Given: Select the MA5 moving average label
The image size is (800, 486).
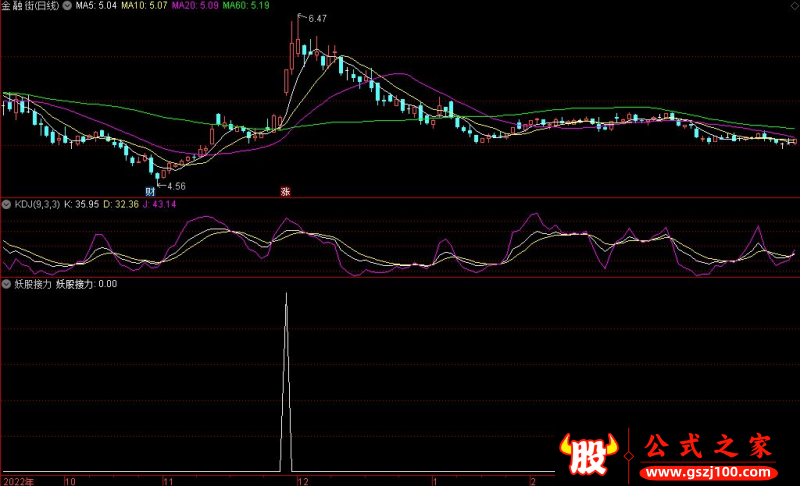Looking at the screenshot, I should [x=97, y=6].
